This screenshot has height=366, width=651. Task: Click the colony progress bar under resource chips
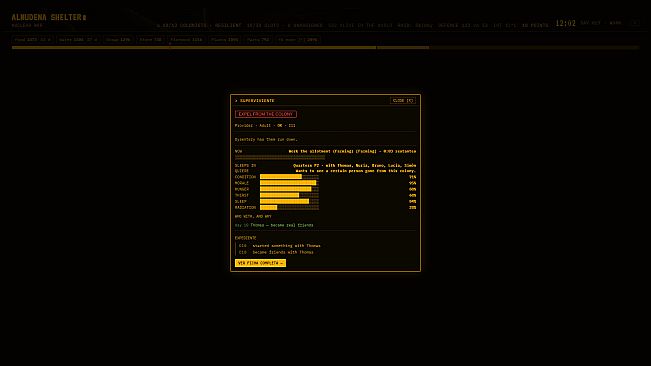pos(325,48)
